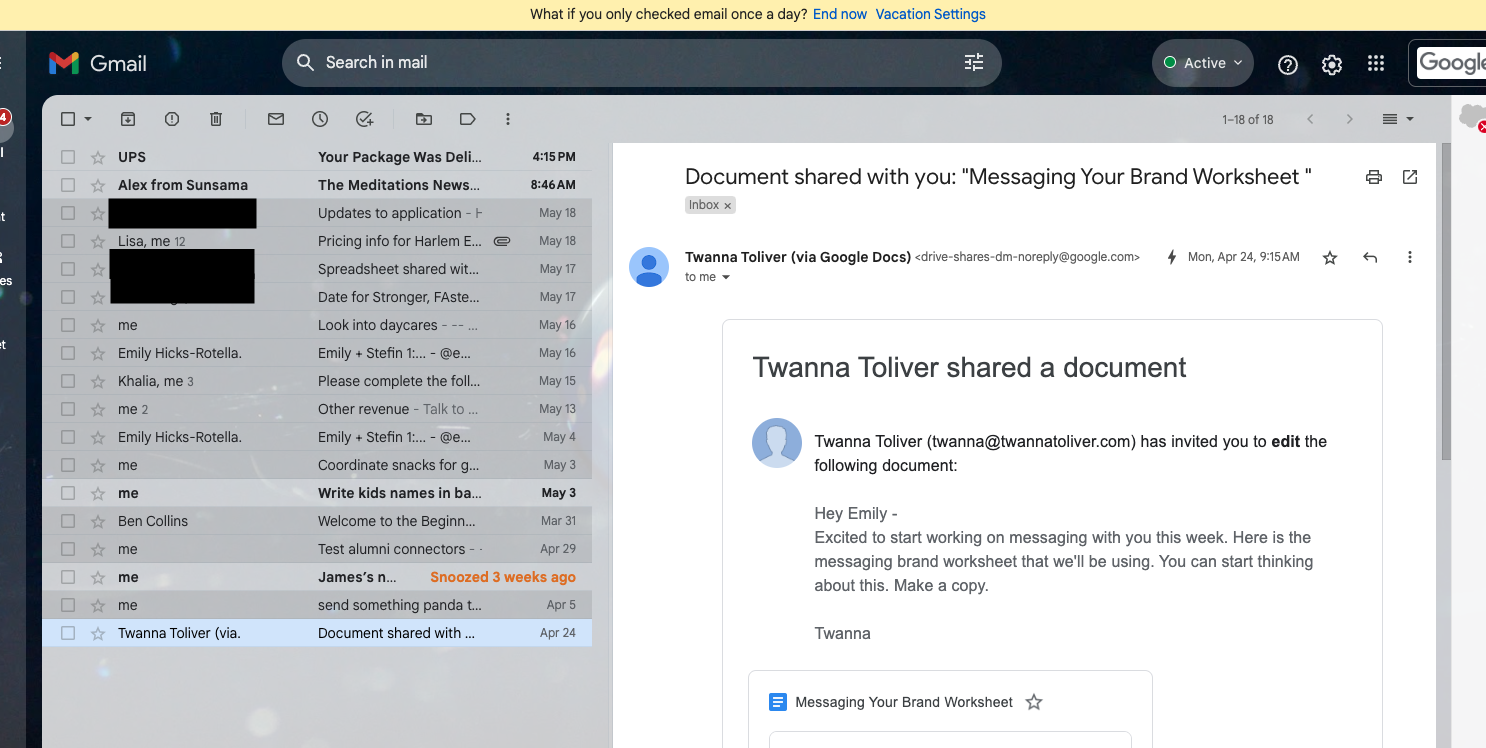This screenshot has width=1486, height=748.
Task: Click the Snooze clock icon
Action: [x=320, y=119]
